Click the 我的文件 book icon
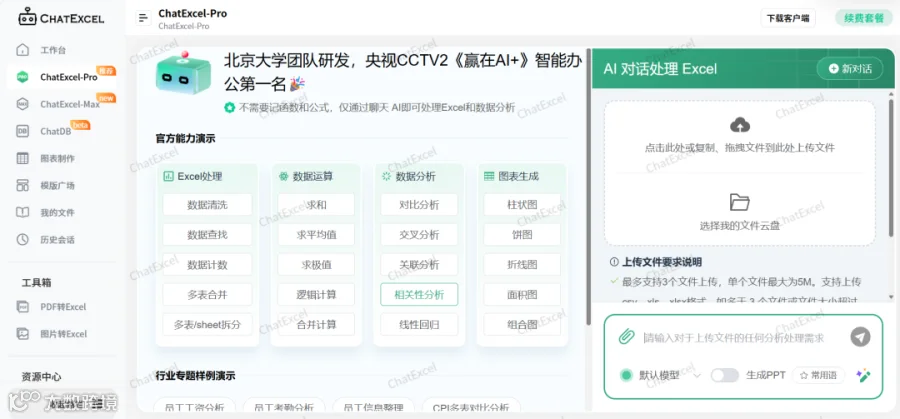The width and height of the screenshot is (900, 419). tap(22, 212)
